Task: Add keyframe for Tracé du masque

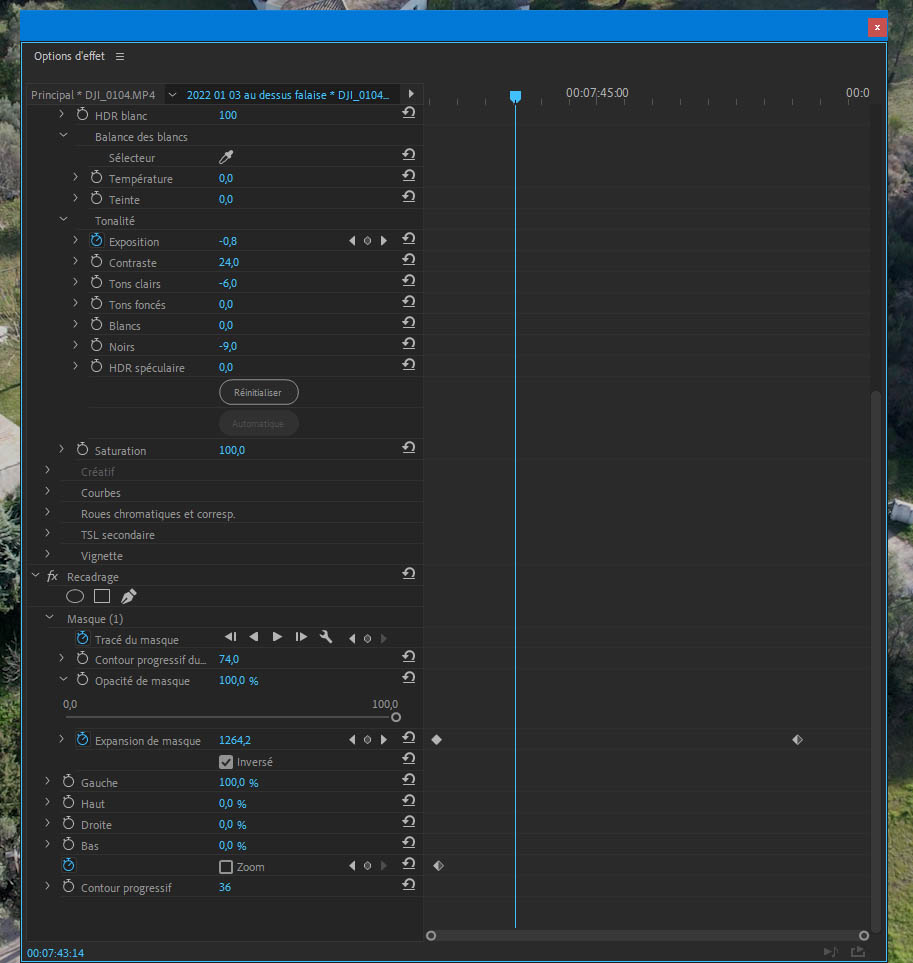Action: point(367,639)
